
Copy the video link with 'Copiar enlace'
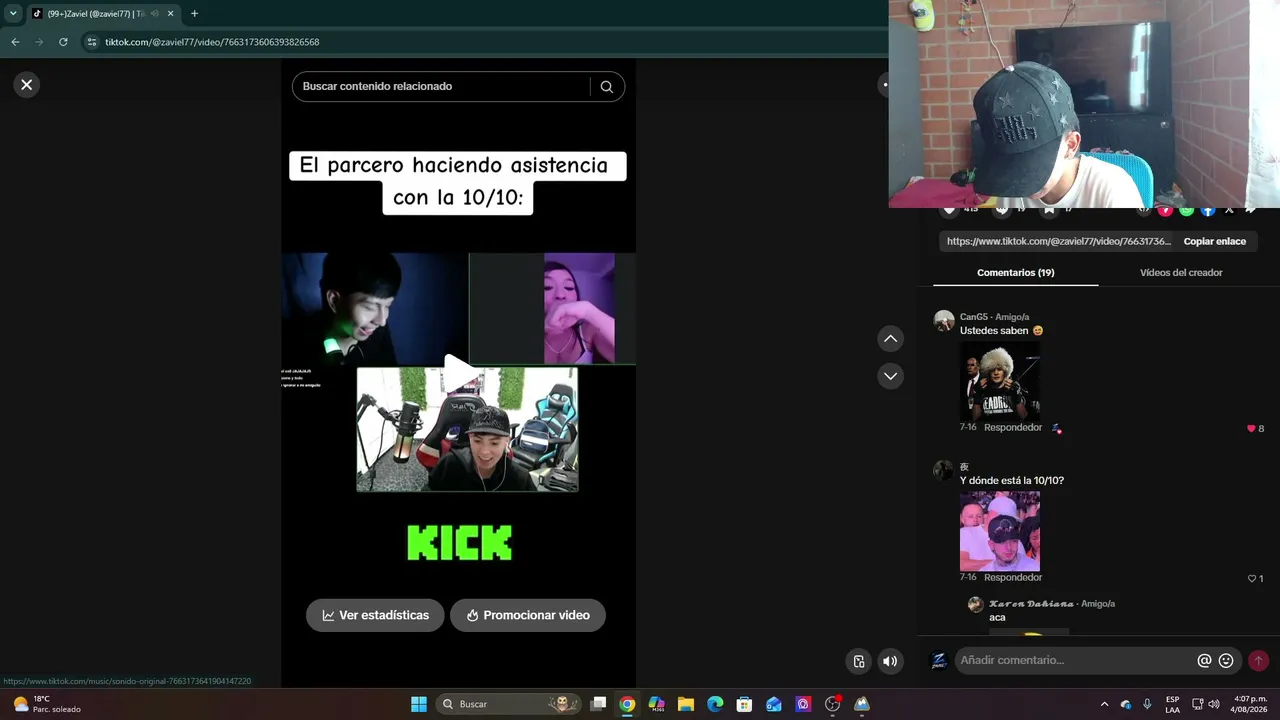pyautogui.click(x=1215, y=241)
